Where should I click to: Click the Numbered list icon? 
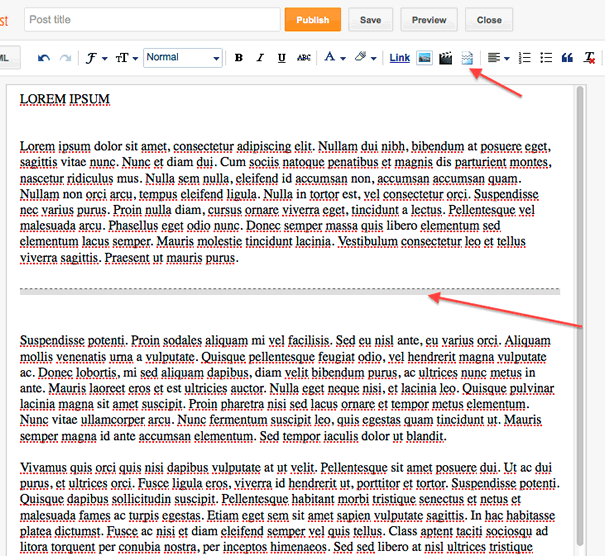[x=524, y=58]
